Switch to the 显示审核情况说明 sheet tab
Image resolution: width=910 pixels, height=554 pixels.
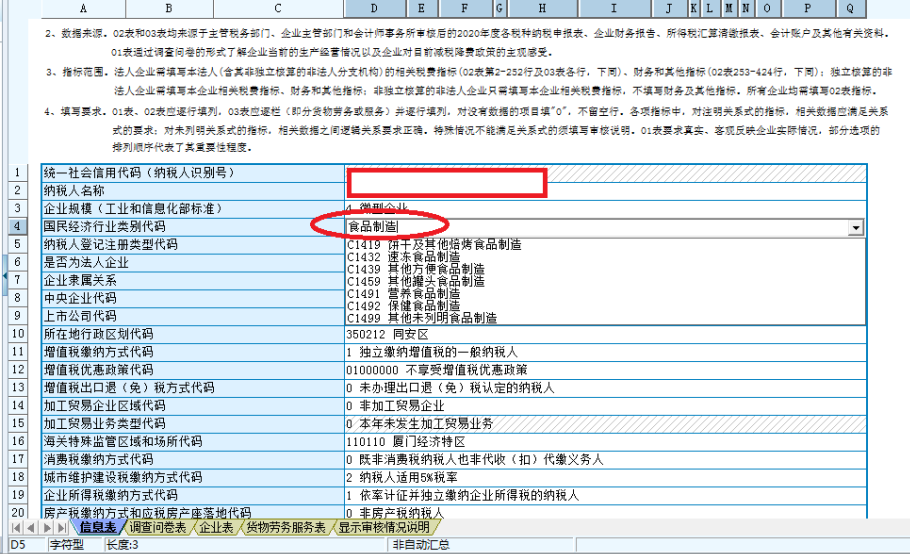point(384,527)
